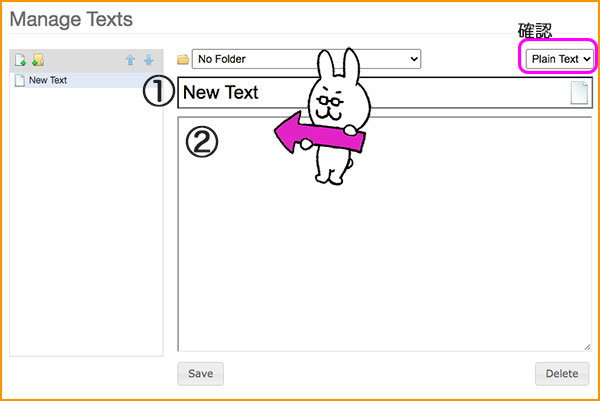The height and width of the screenshot is (401, 600).
Task: Select New Text in the text list
Action: 86,80
